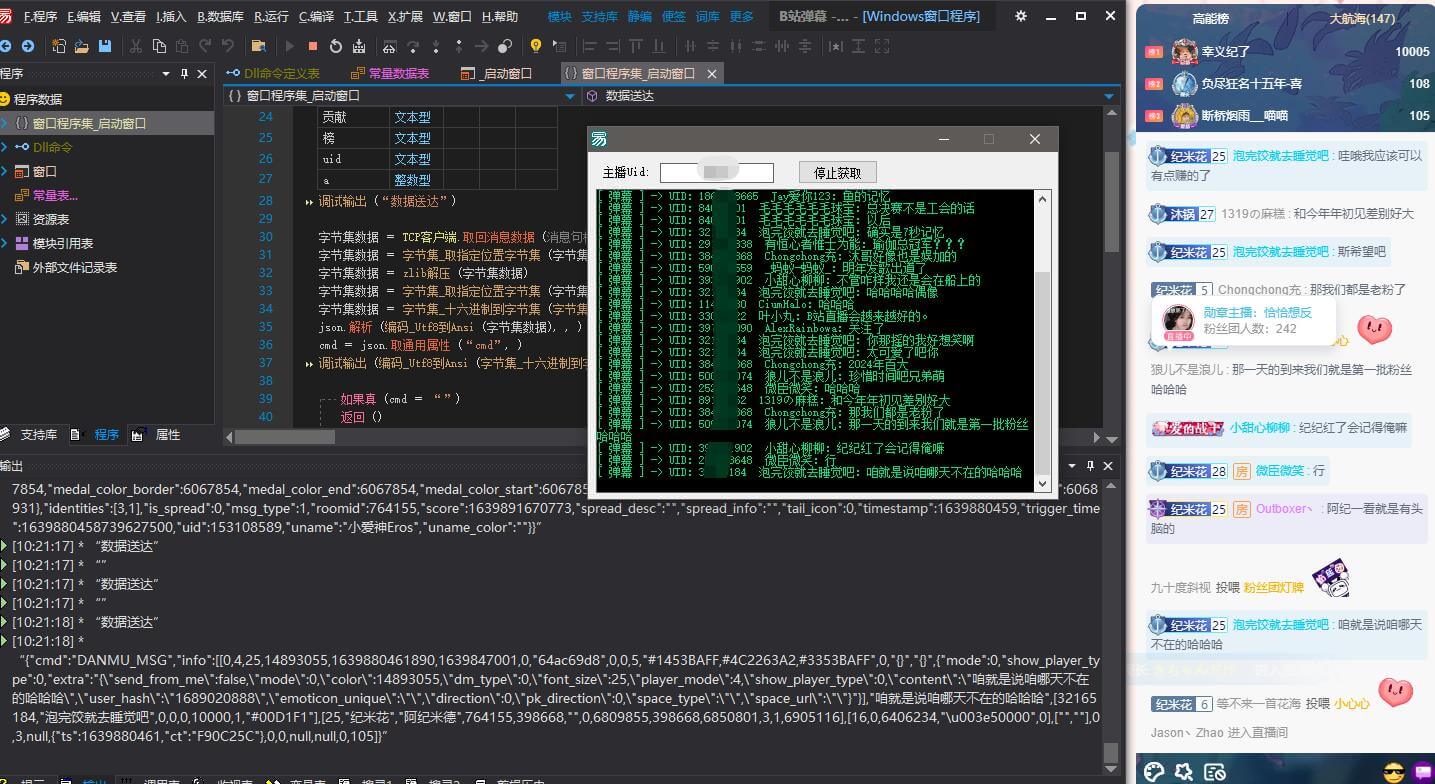Toggle pin on the 程序 panel
The height and width of the screenshot is (784, 1435).
click(184, 74)
